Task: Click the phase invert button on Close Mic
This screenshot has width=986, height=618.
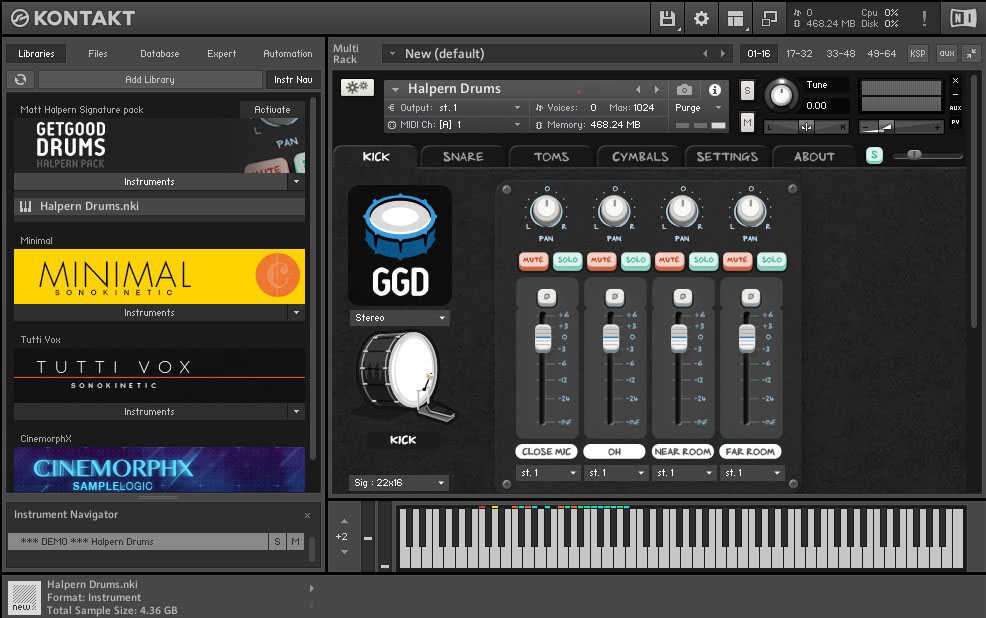Action: pyautogui.click(x=545, y=297)
